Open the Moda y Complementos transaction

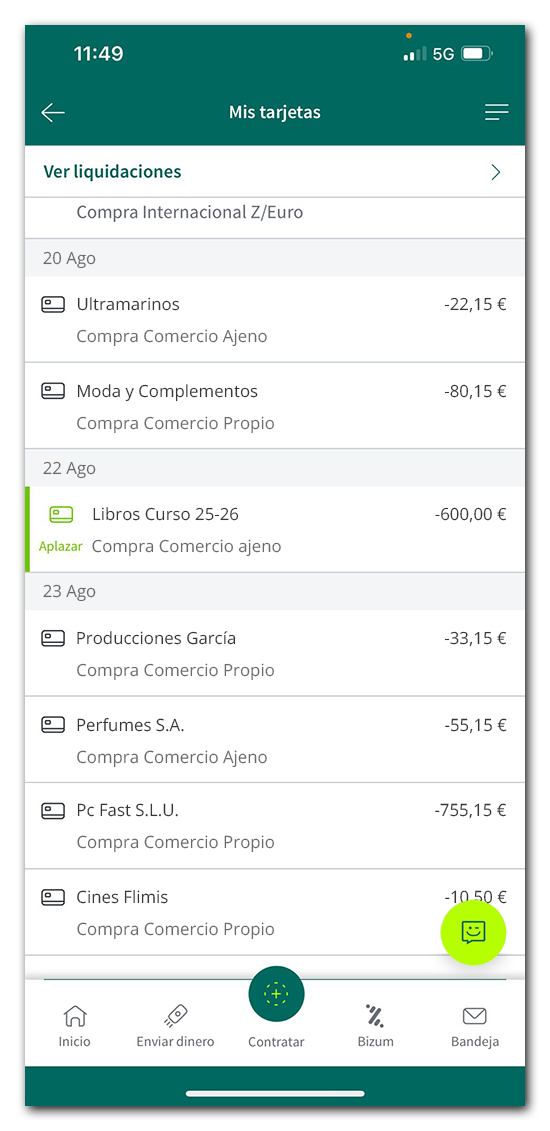275,405
